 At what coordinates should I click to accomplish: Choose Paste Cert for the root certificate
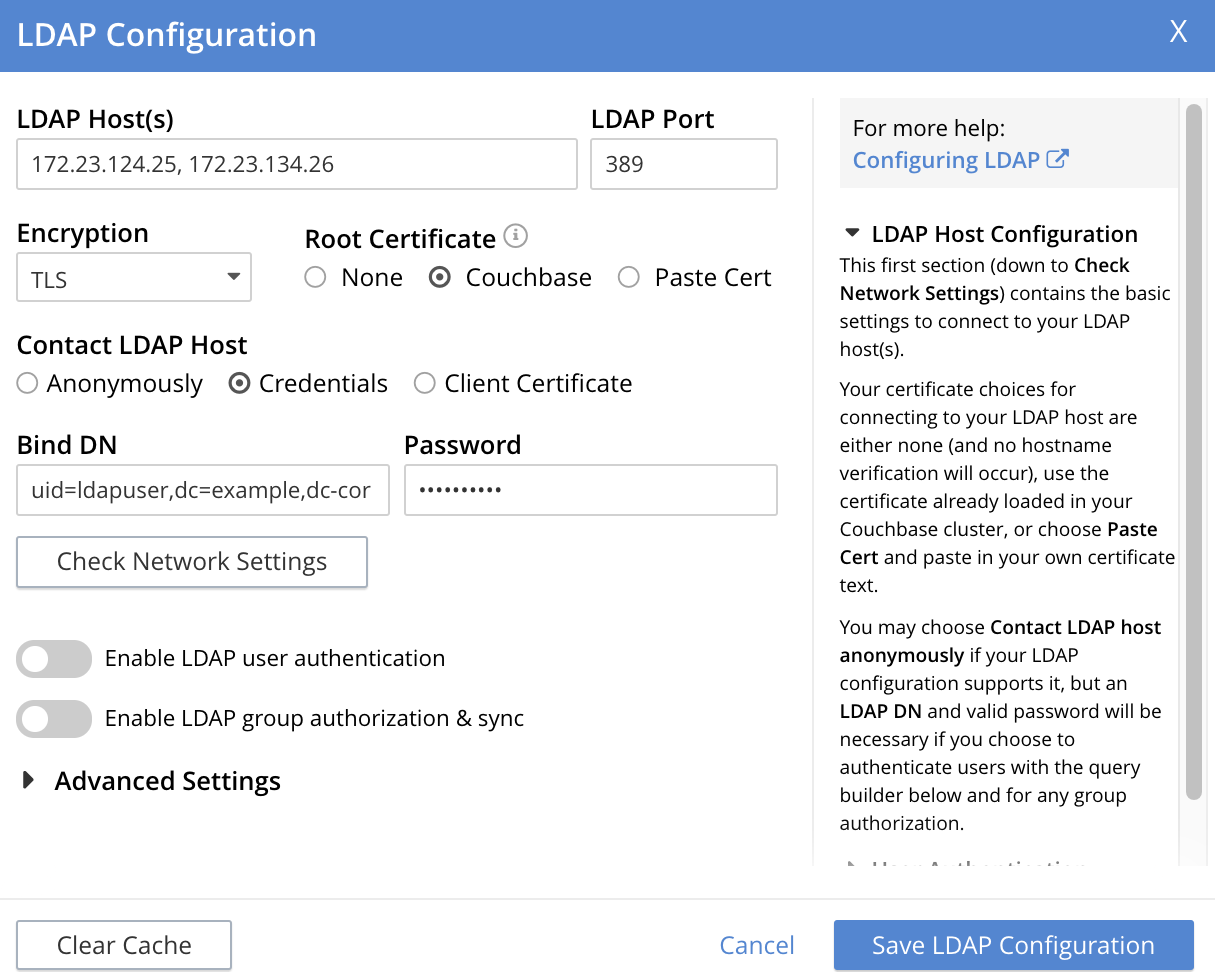[628, 278]
